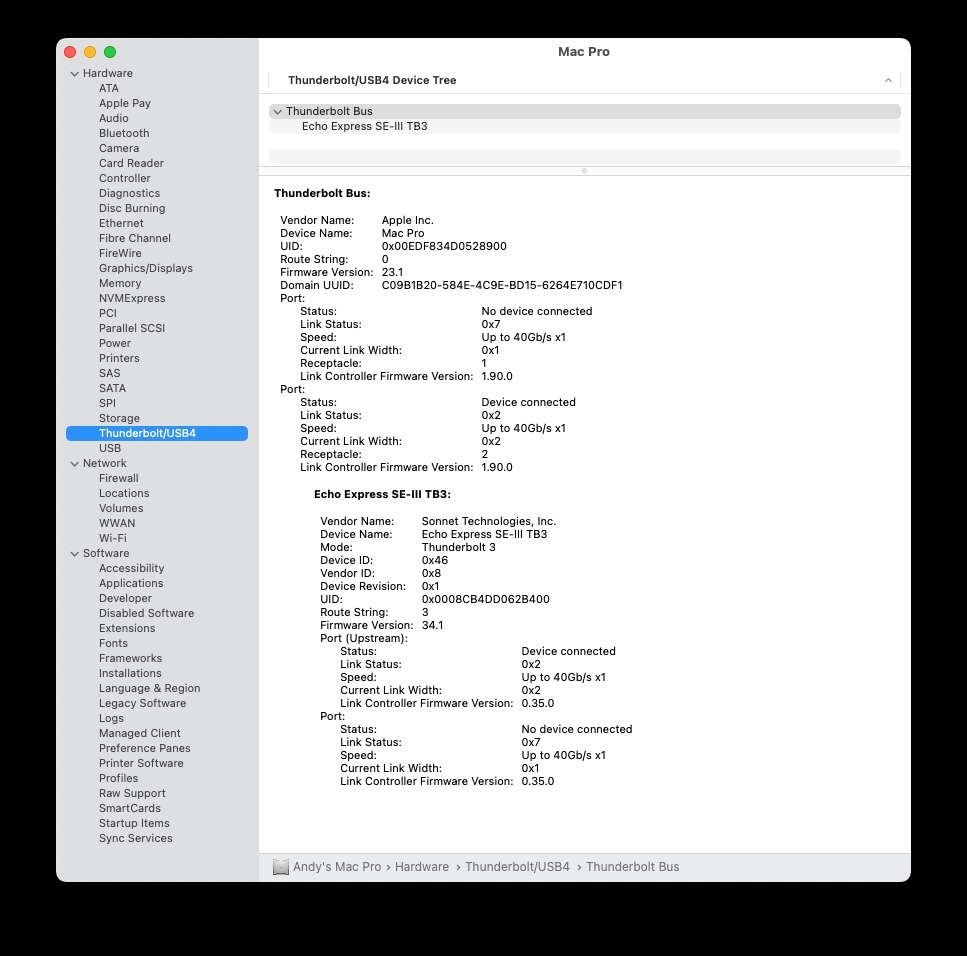Screen dimensions: 967x956
Task: Select the Thunderbolt Bus row in device tree
Action: click(x=585, y=111)
